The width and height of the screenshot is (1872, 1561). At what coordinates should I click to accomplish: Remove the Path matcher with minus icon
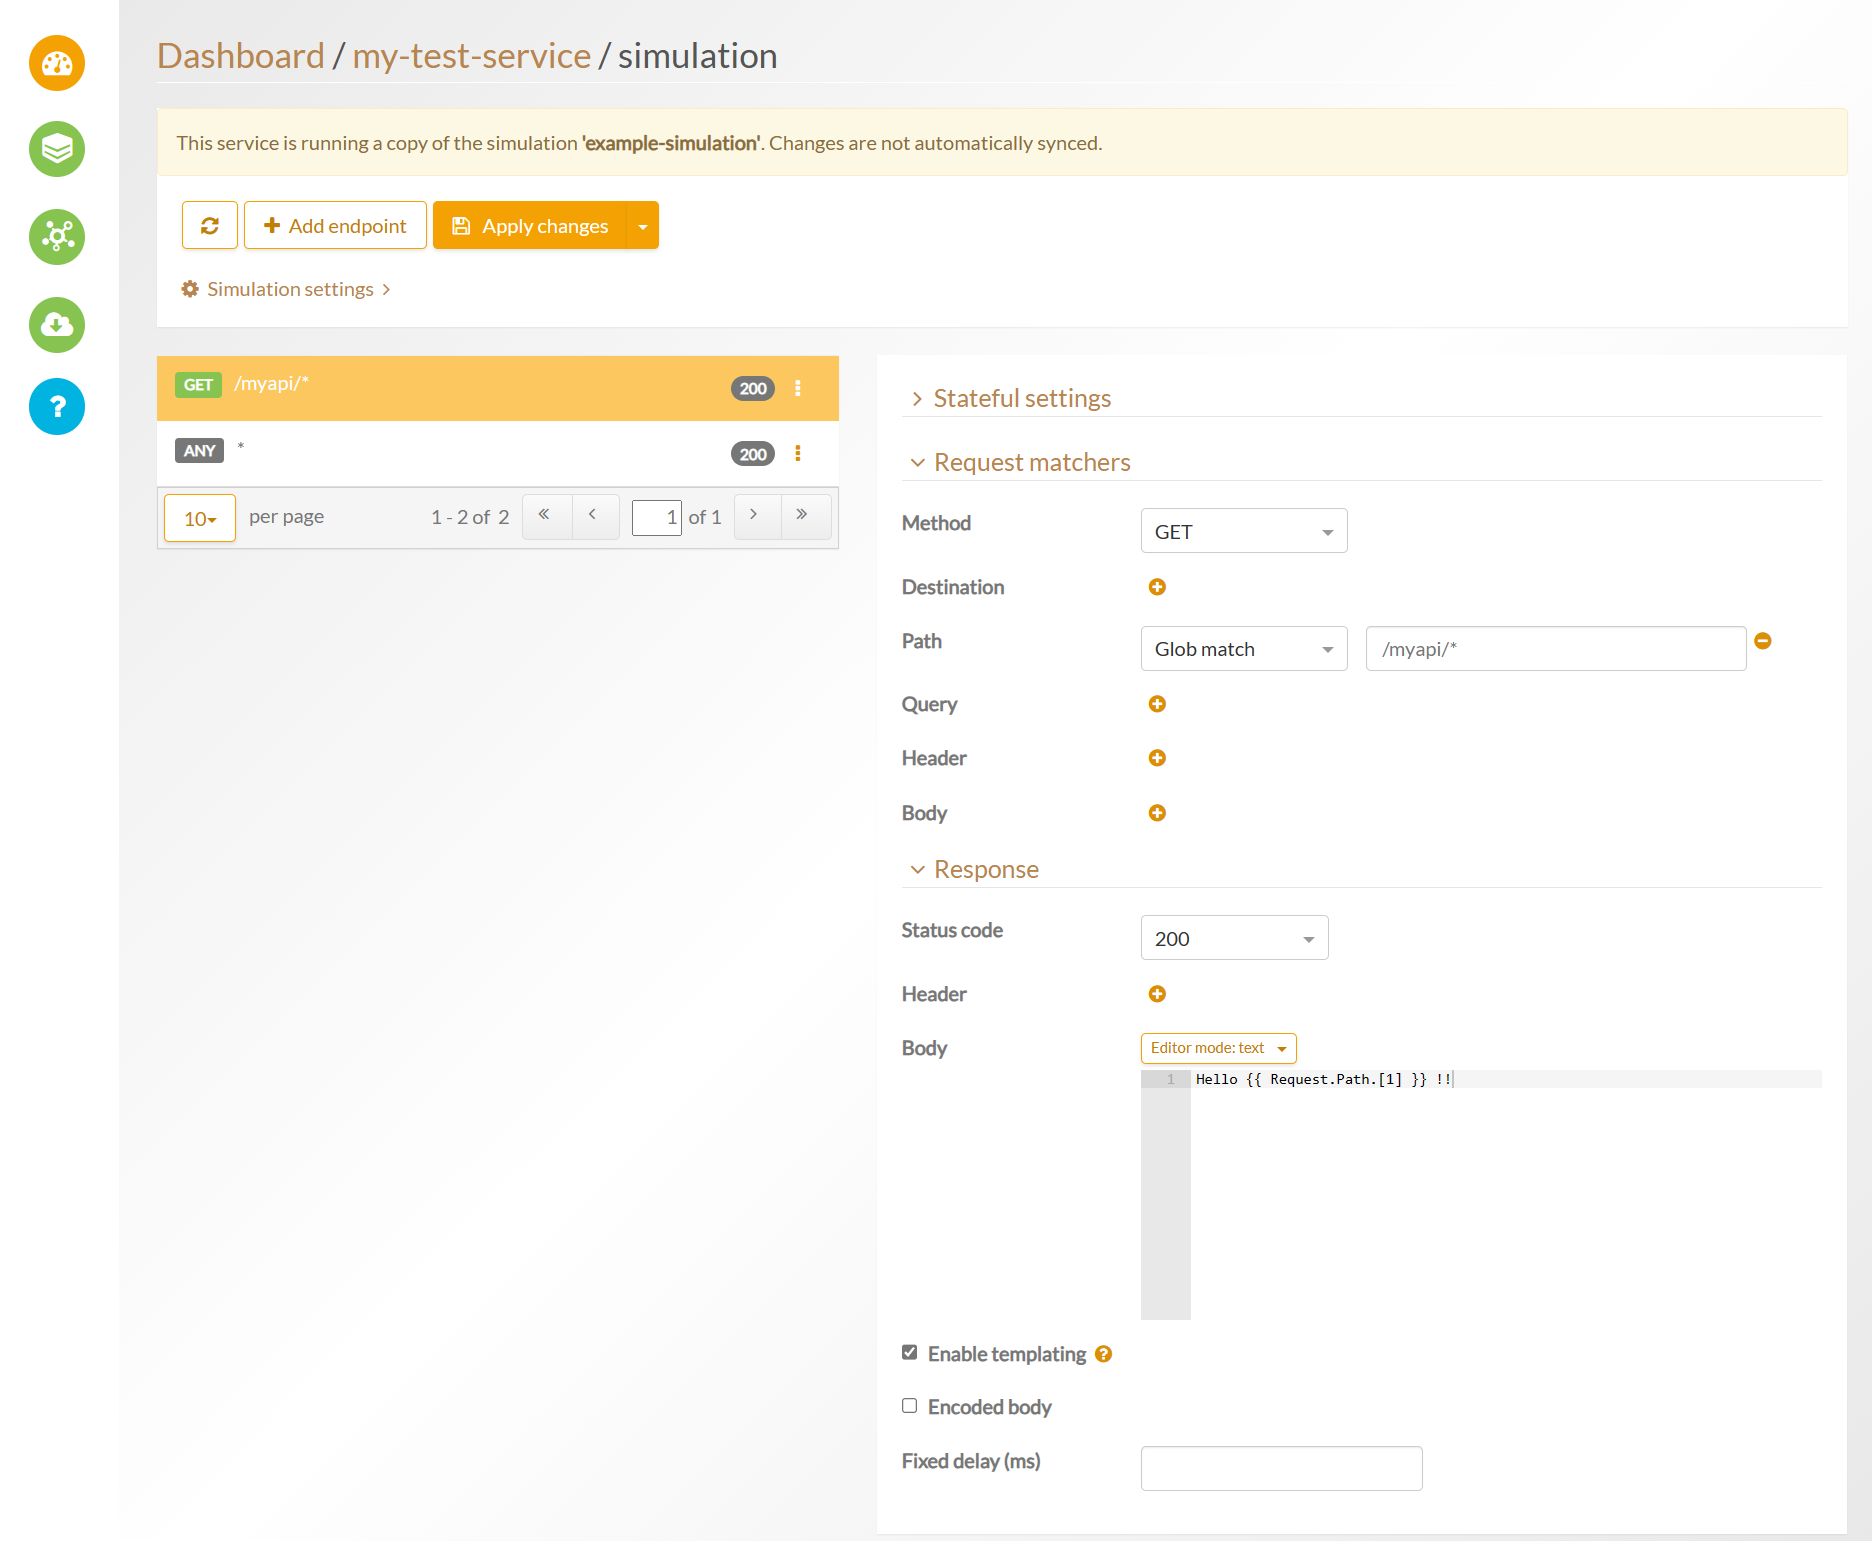point(1763,641)
